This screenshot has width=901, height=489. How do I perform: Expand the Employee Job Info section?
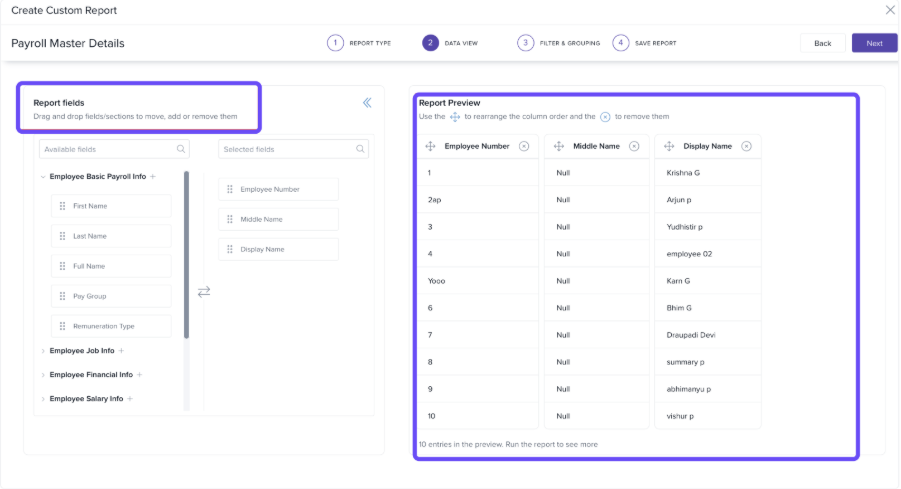click(x=43, y=351)
